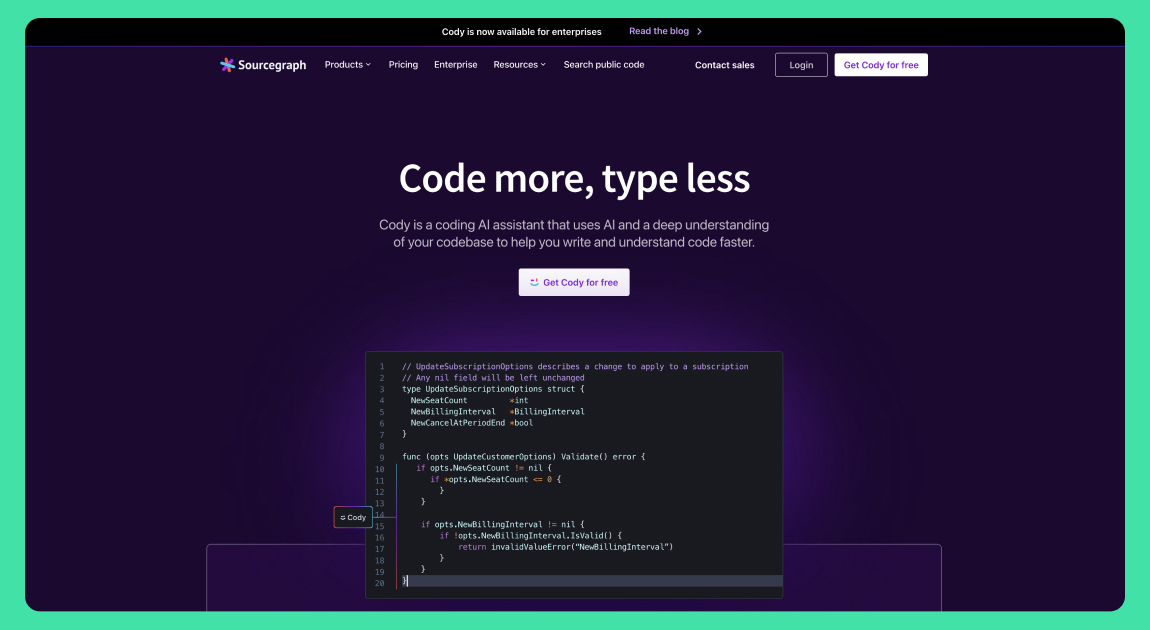Open the Resources dropdown in navigation
This screenshot has height=630, width=1150.
519,65
